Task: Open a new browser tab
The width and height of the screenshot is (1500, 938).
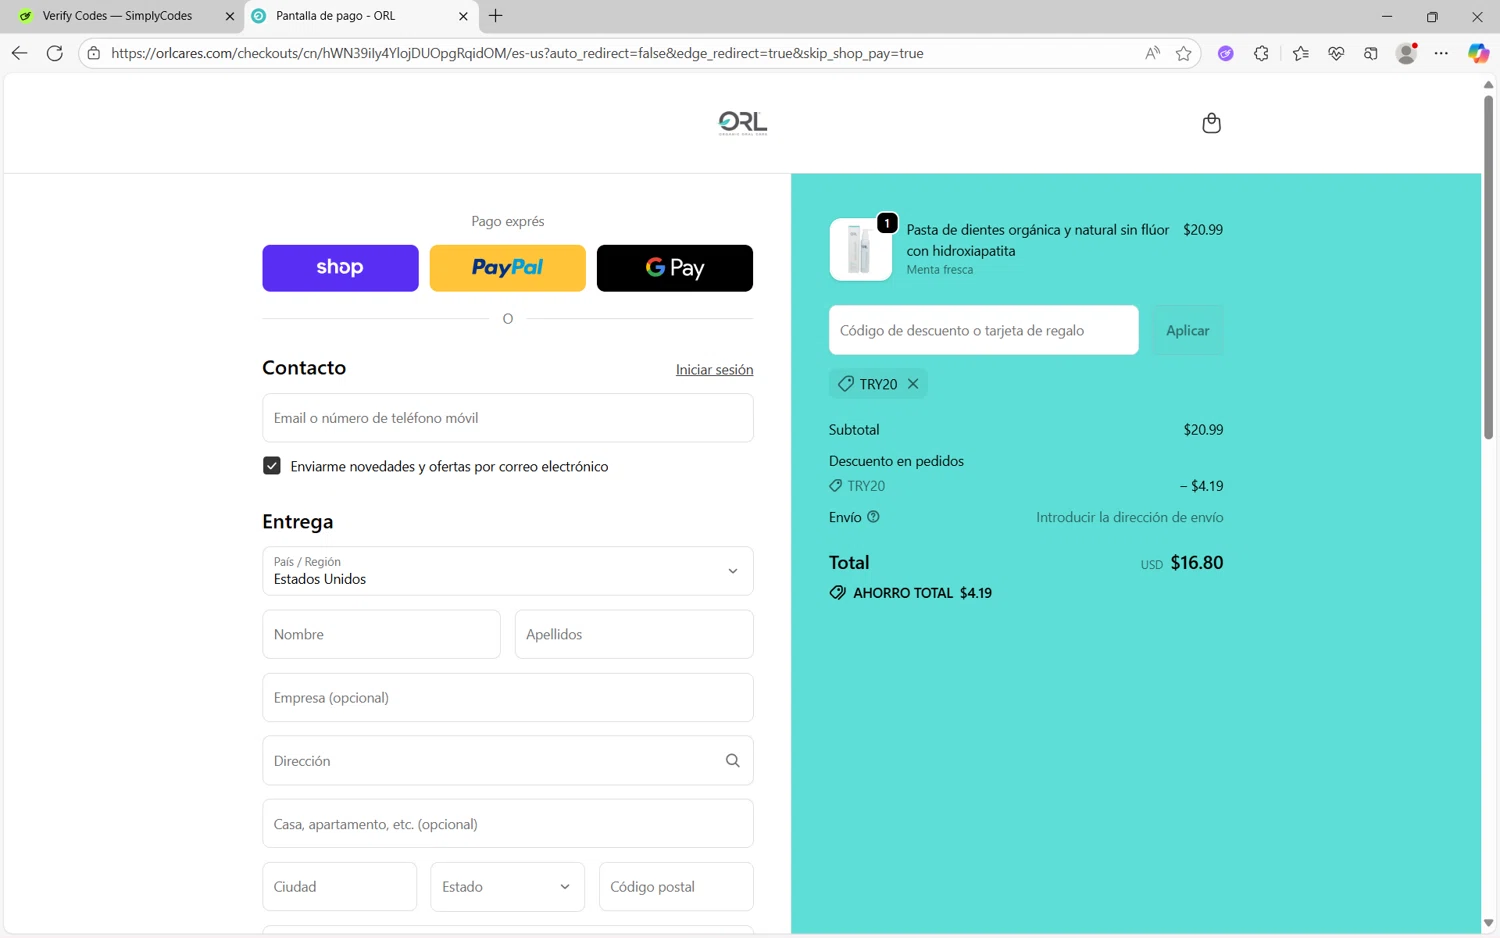Action: (x=495, y=16)
